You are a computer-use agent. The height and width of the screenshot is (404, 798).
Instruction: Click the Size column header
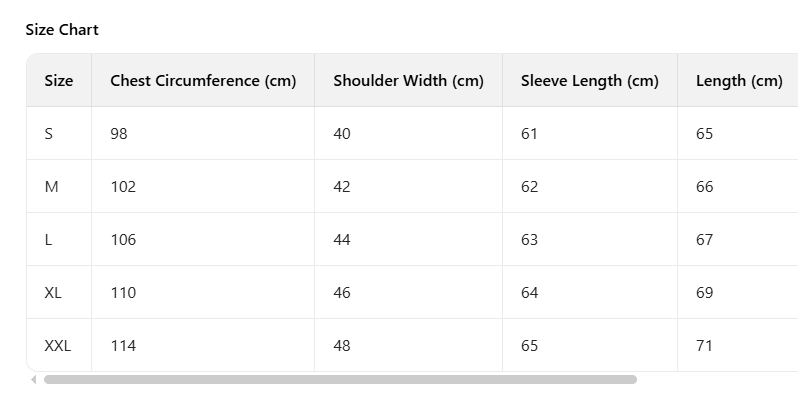coord(59,81)
